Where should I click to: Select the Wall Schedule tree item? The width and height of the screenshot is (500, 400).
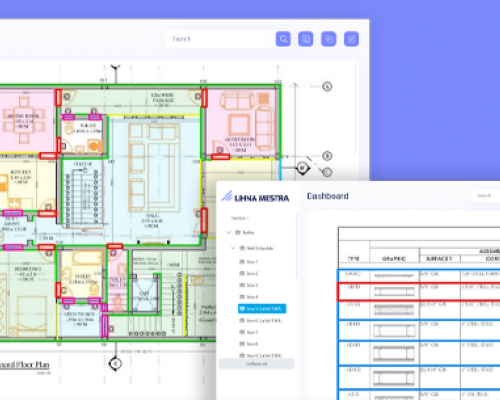[257, 248]
